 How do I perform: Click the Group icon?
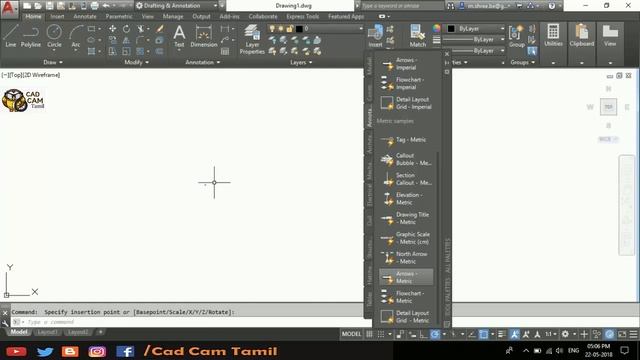516,36
